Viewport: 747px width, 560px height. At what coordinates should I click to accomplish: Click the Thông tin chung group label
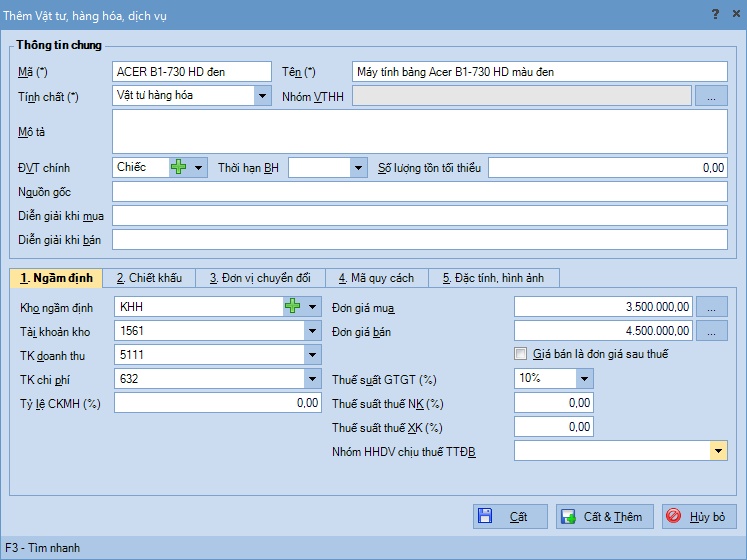[x=59, y=45]
